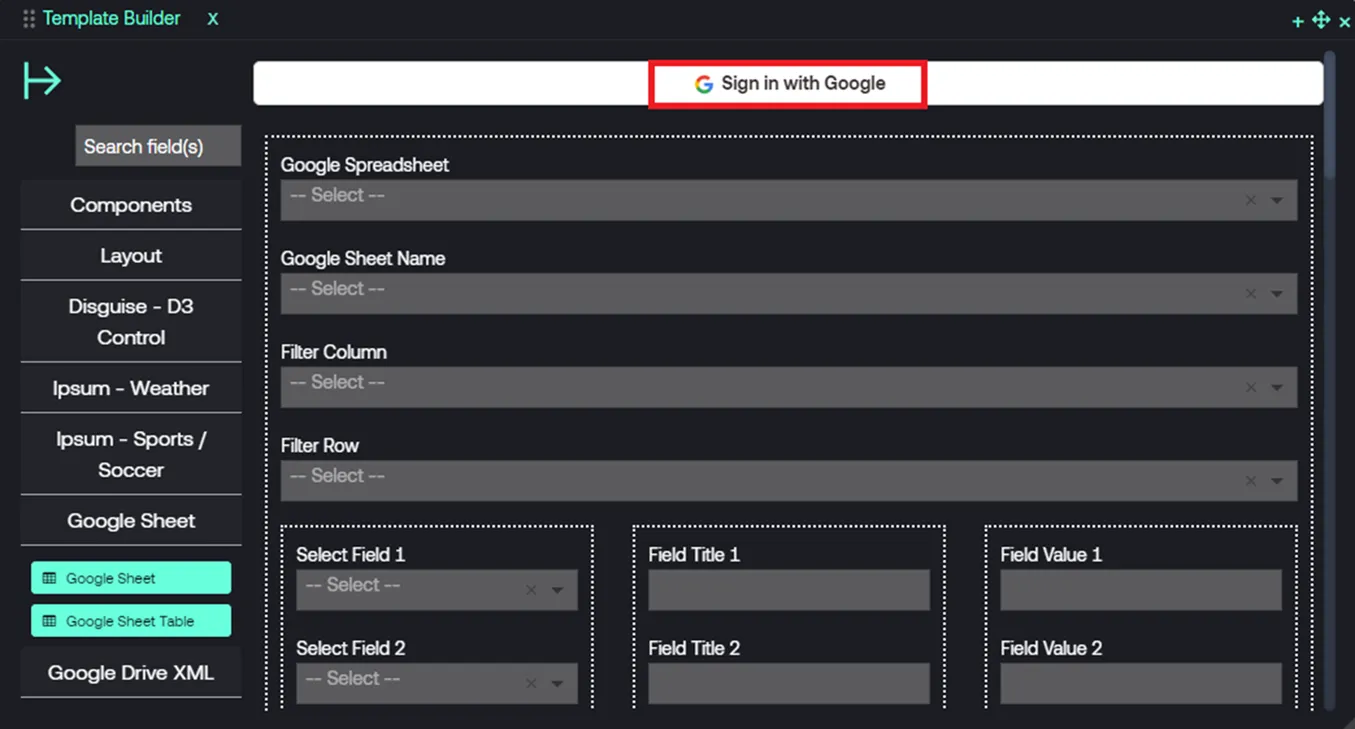Screen dimensions: 1355x729
Task: Click the move arrows icon in top right
Action: click(x=1321, y=20)
